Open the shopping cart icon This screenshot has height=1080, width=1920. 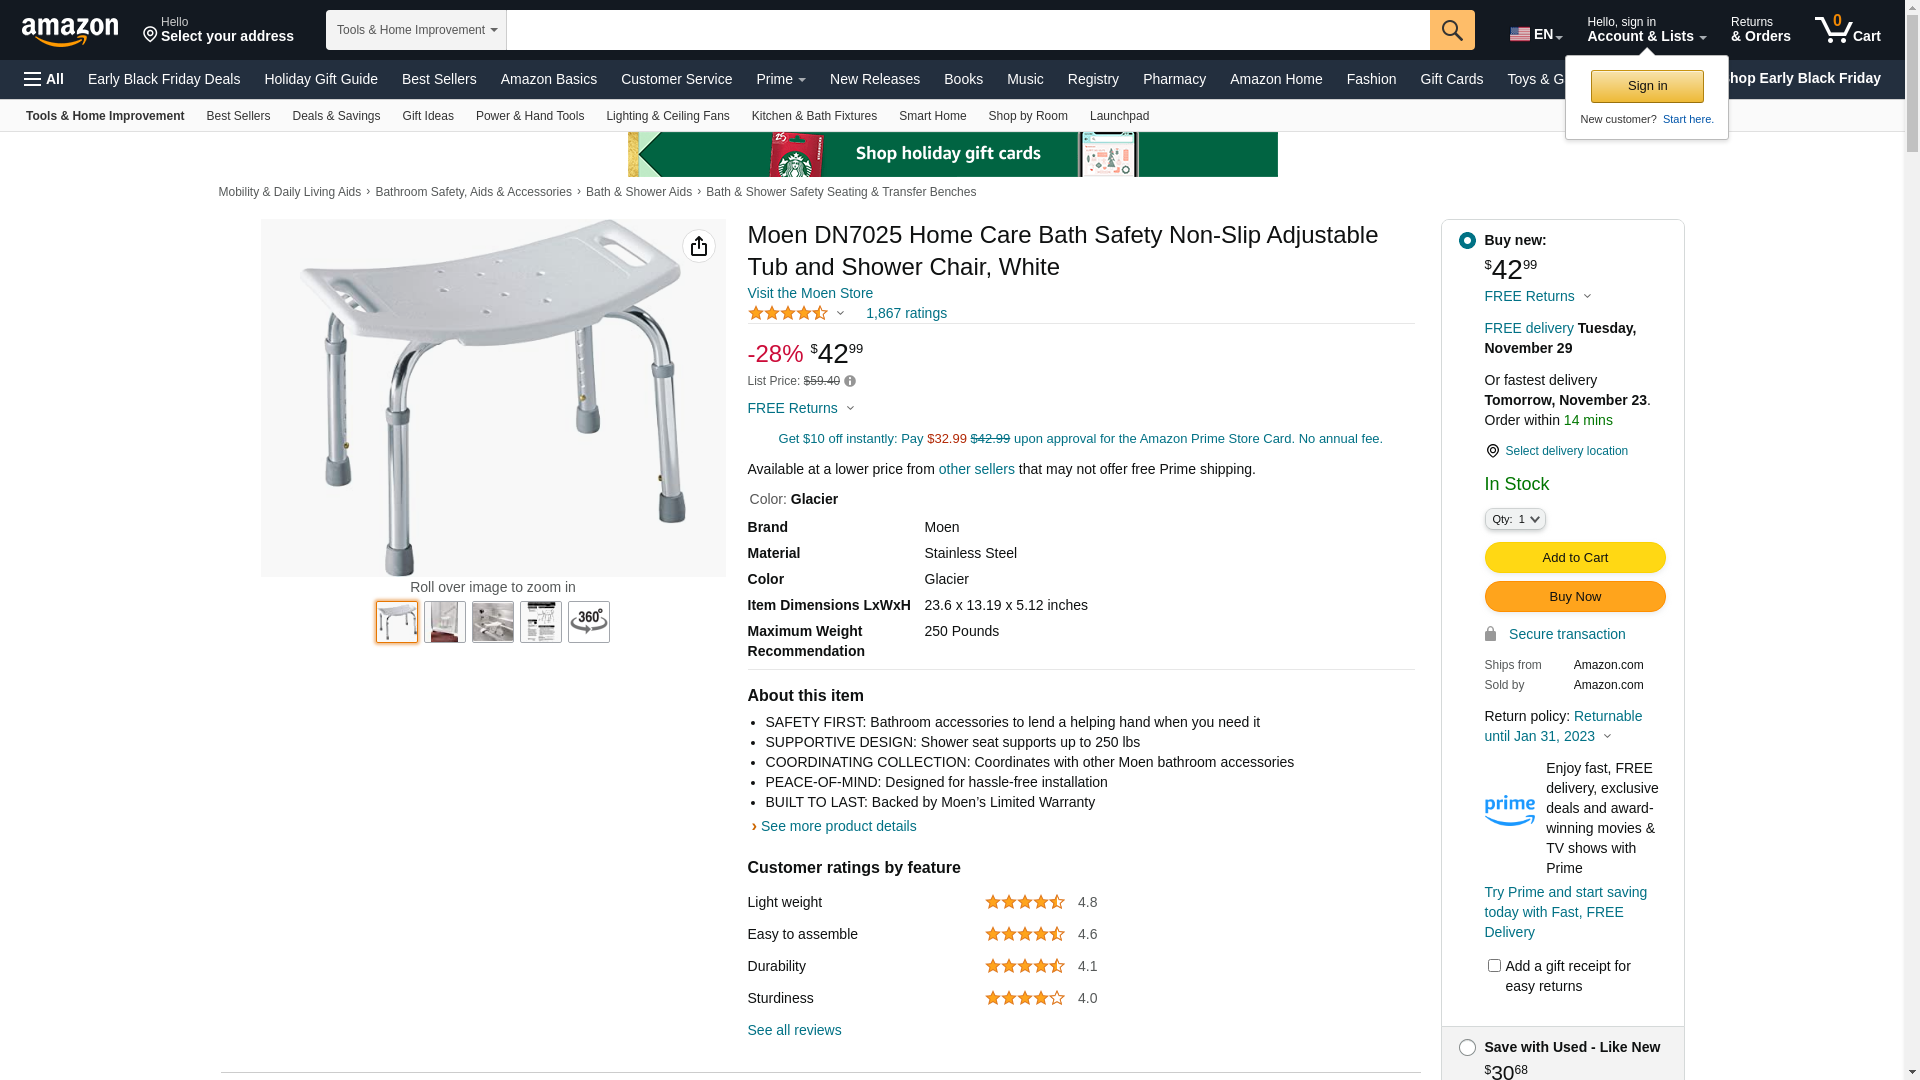pos(1846,30)
